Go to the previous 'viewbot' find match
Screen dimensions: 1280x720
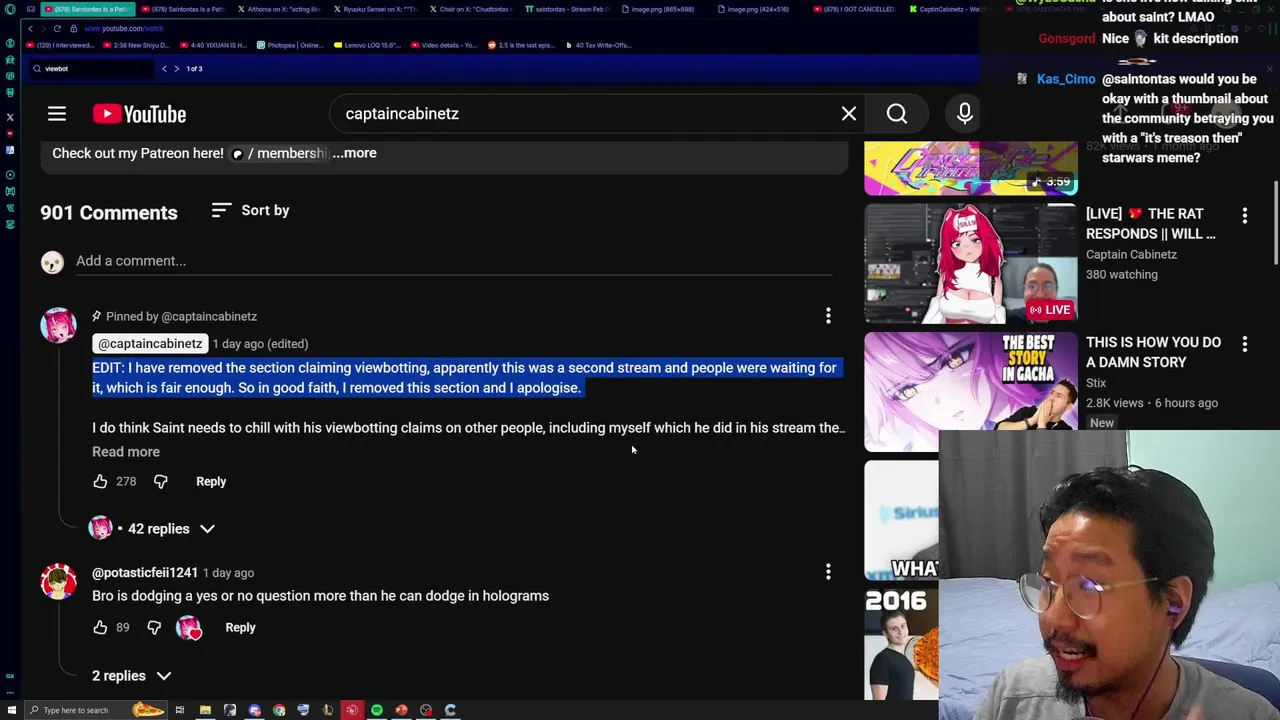tap(164, 69)
